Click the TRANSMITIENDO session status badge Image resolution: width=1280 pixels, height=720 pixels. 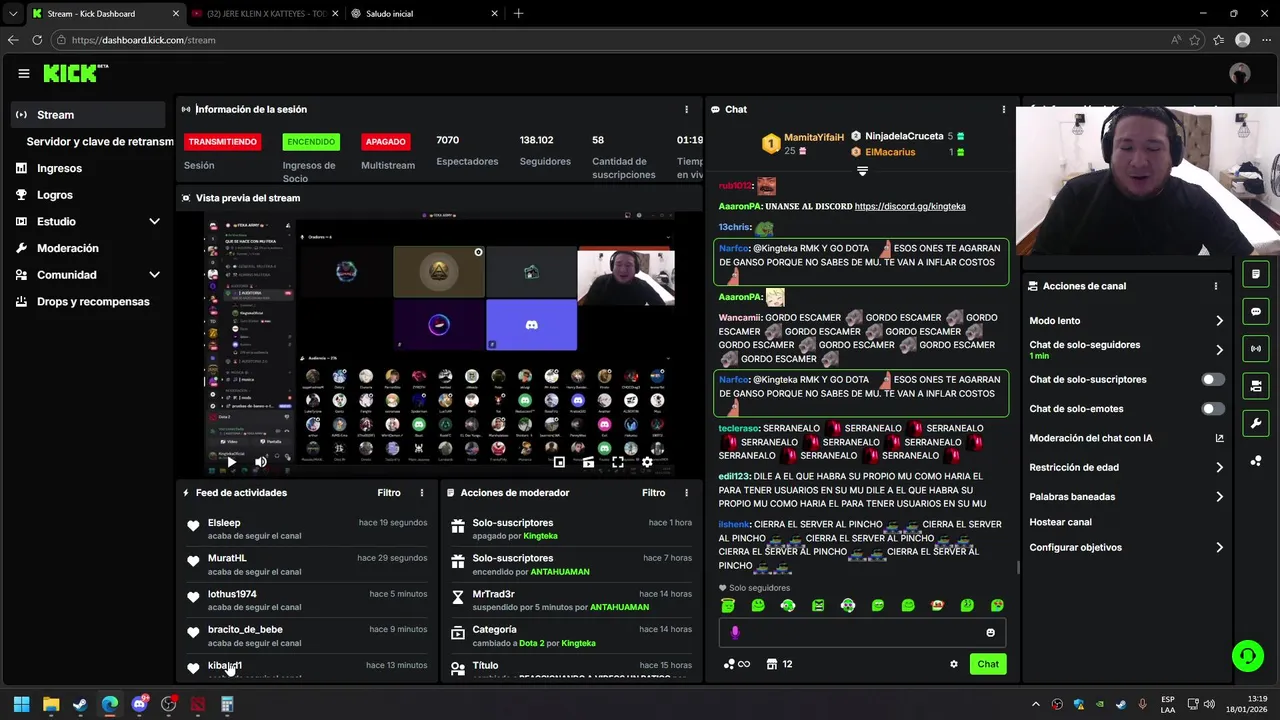pos(222,142)
